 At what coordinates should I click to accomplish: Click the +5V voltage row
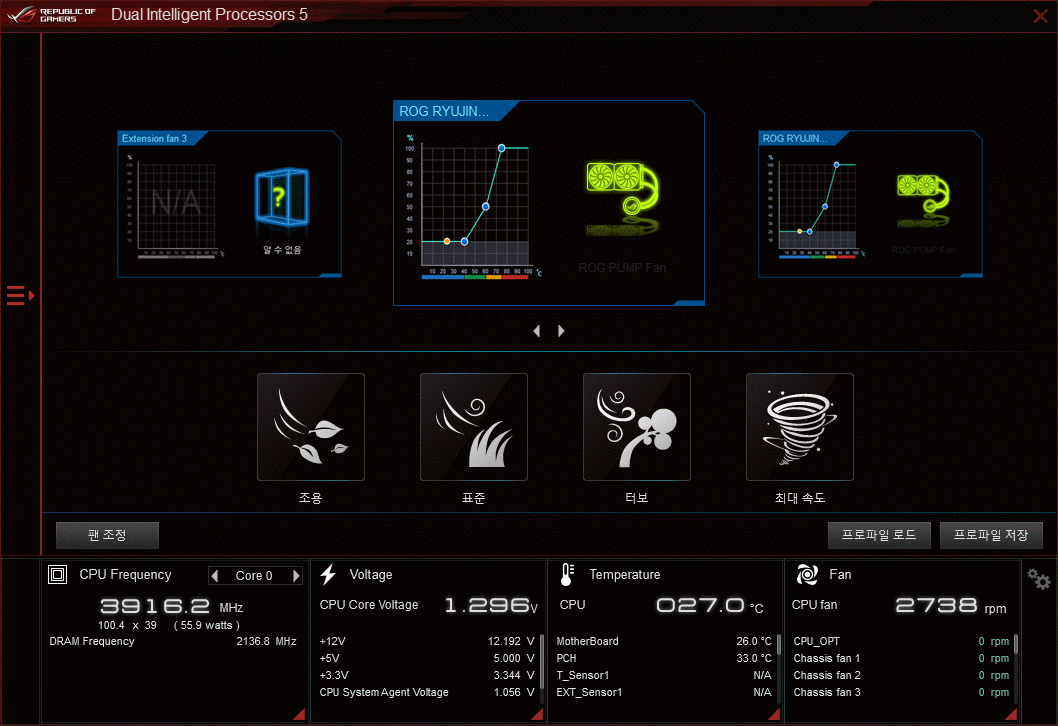(427, 658)
